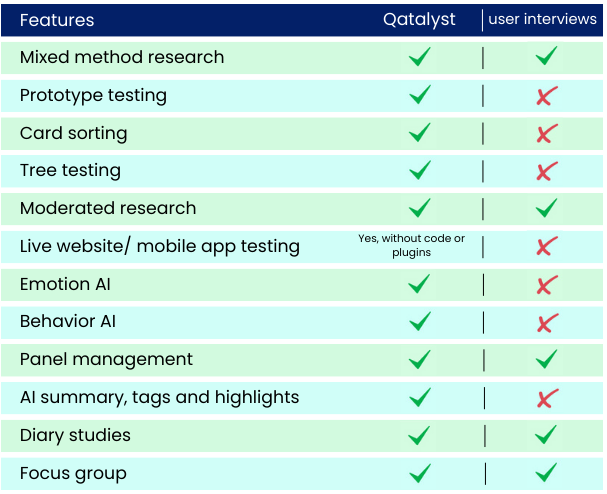
Task: Click the red cross in Card sorting row
Action: coord(547,133)
